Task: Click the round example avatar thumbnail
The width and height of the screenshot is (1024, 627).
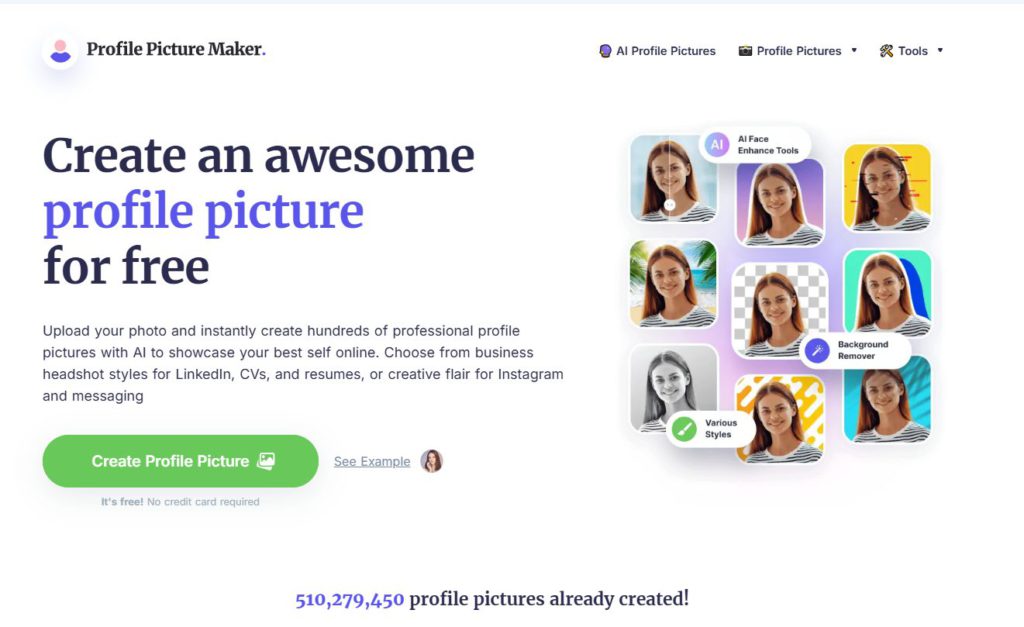Action: point(431,461)
